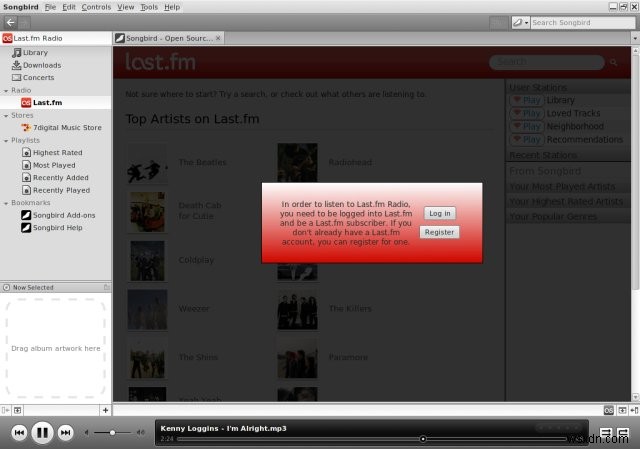This screenshot has height=449, width=640.
Task: Play the Library user station
Action: pos(527,100)
